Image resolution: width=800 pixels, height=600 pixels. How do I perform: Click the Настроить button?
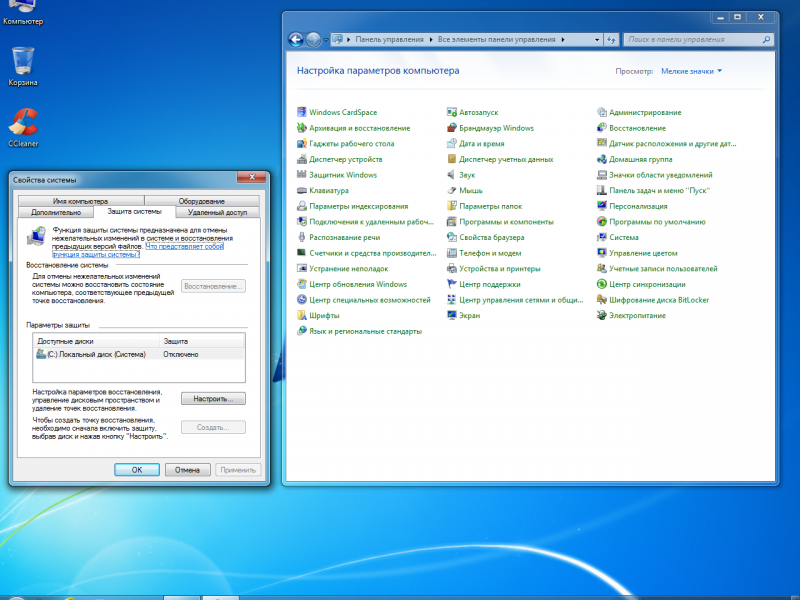pyautogui.click(x=213, y=398)
